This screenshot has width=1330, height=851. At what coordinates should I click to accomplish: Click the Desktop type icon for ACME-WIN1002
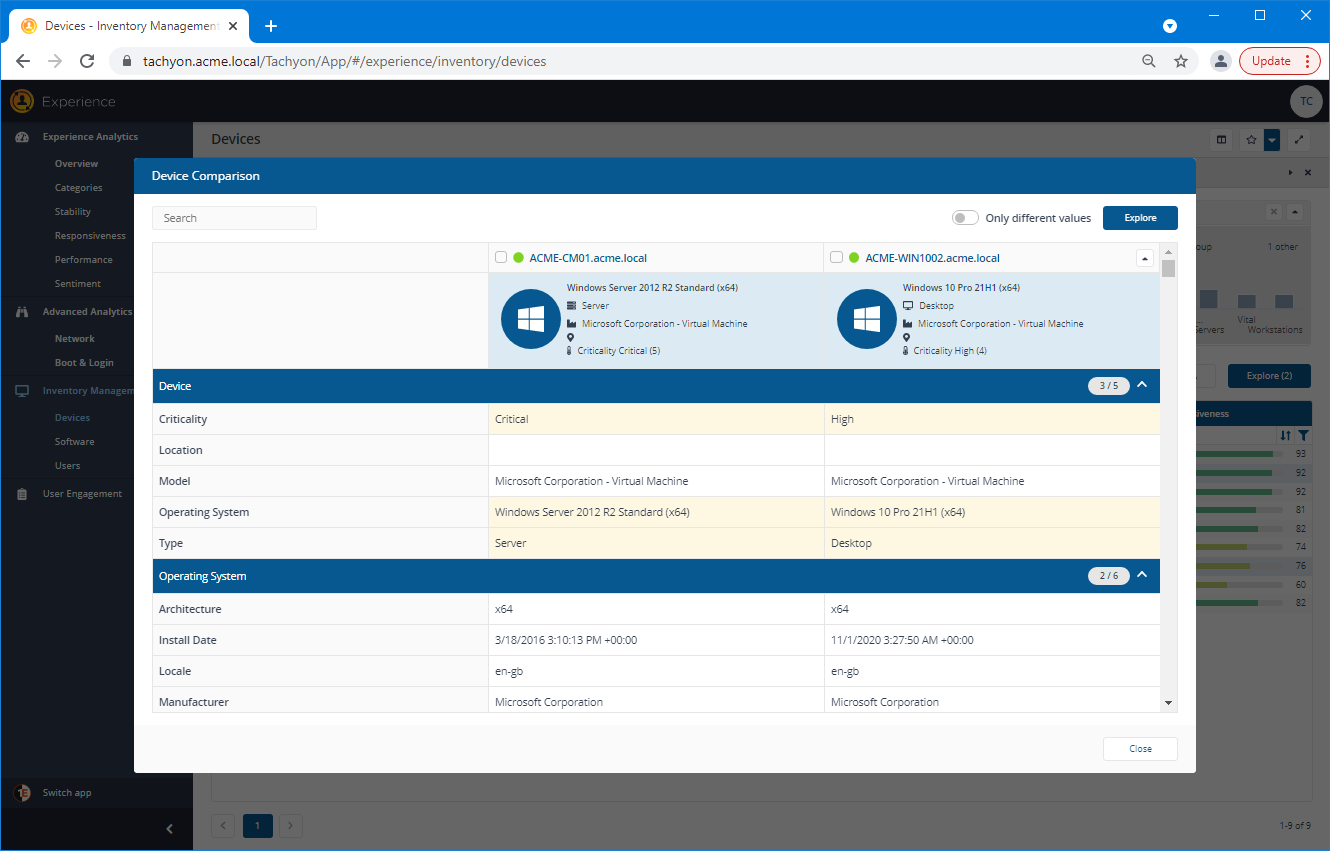pos(908,306)
